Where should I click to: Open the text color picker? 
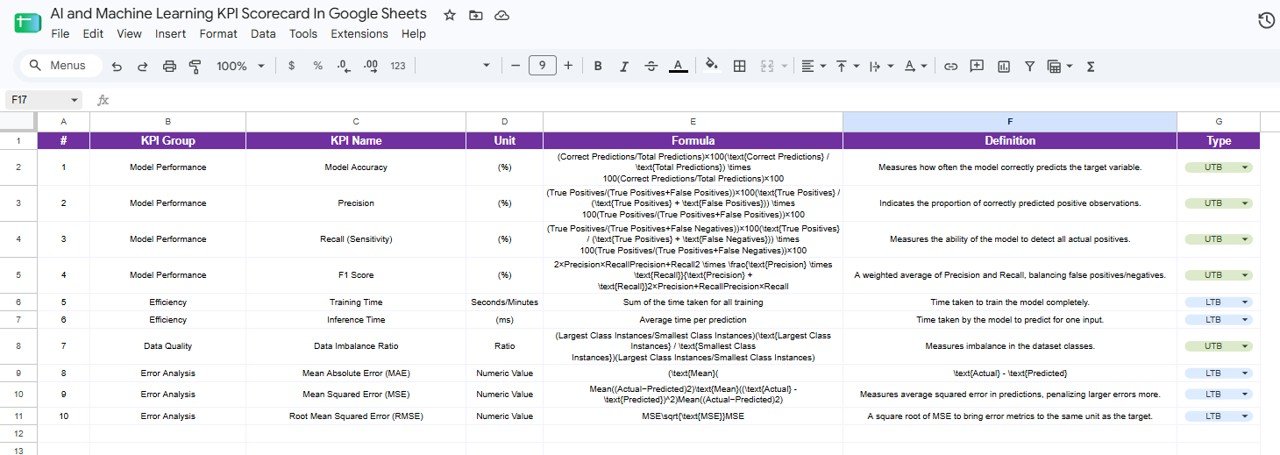(x=678, y=66)
